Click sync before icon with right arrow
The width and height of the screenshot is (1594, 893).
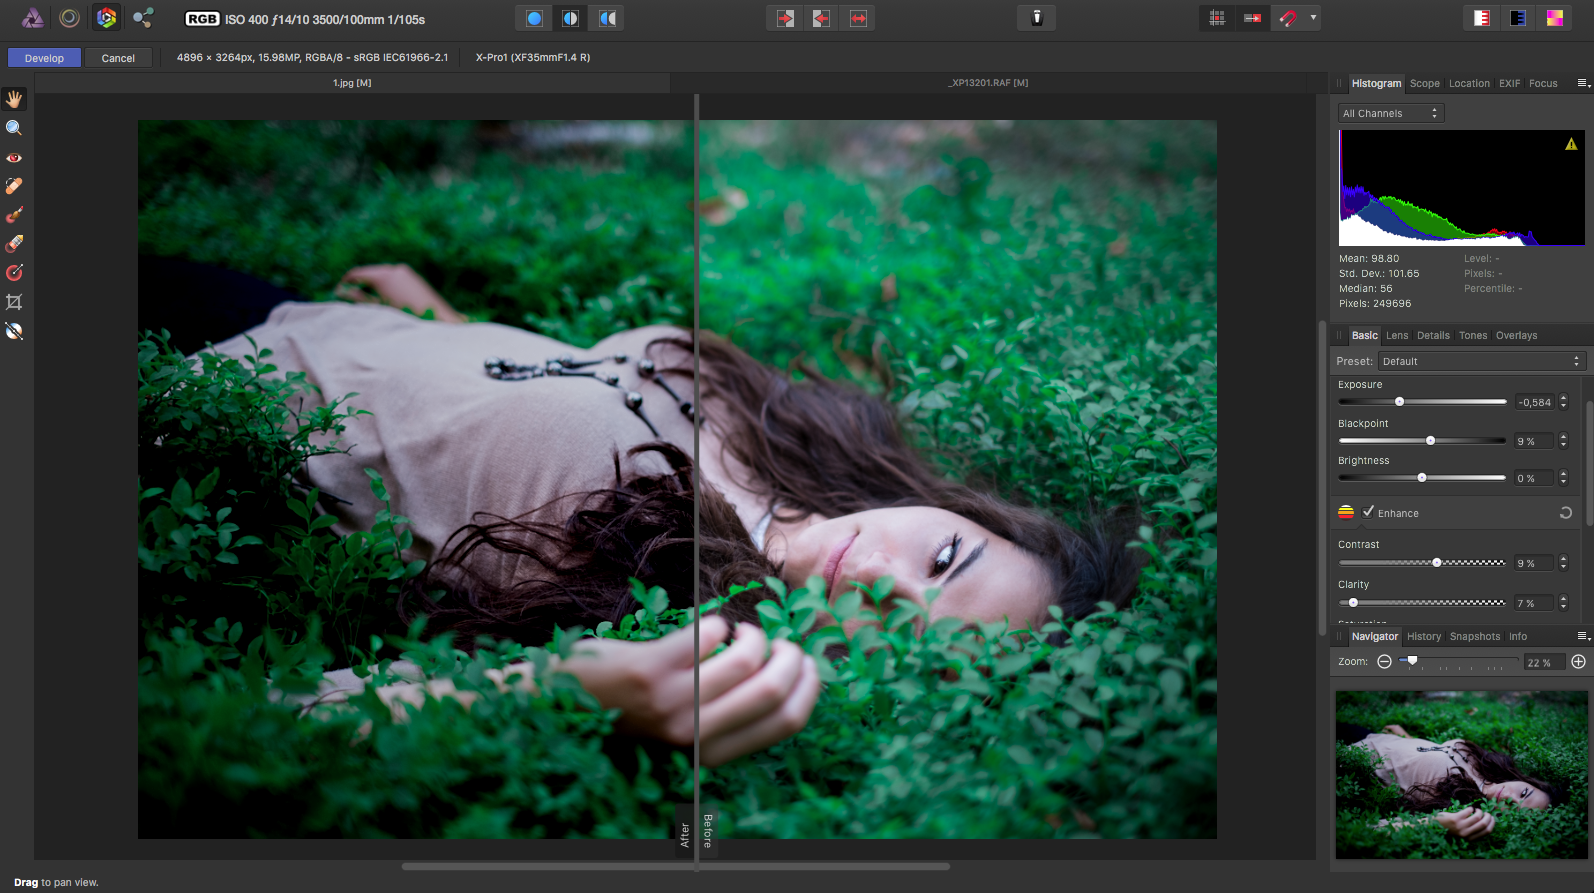[x=785, y=18]
